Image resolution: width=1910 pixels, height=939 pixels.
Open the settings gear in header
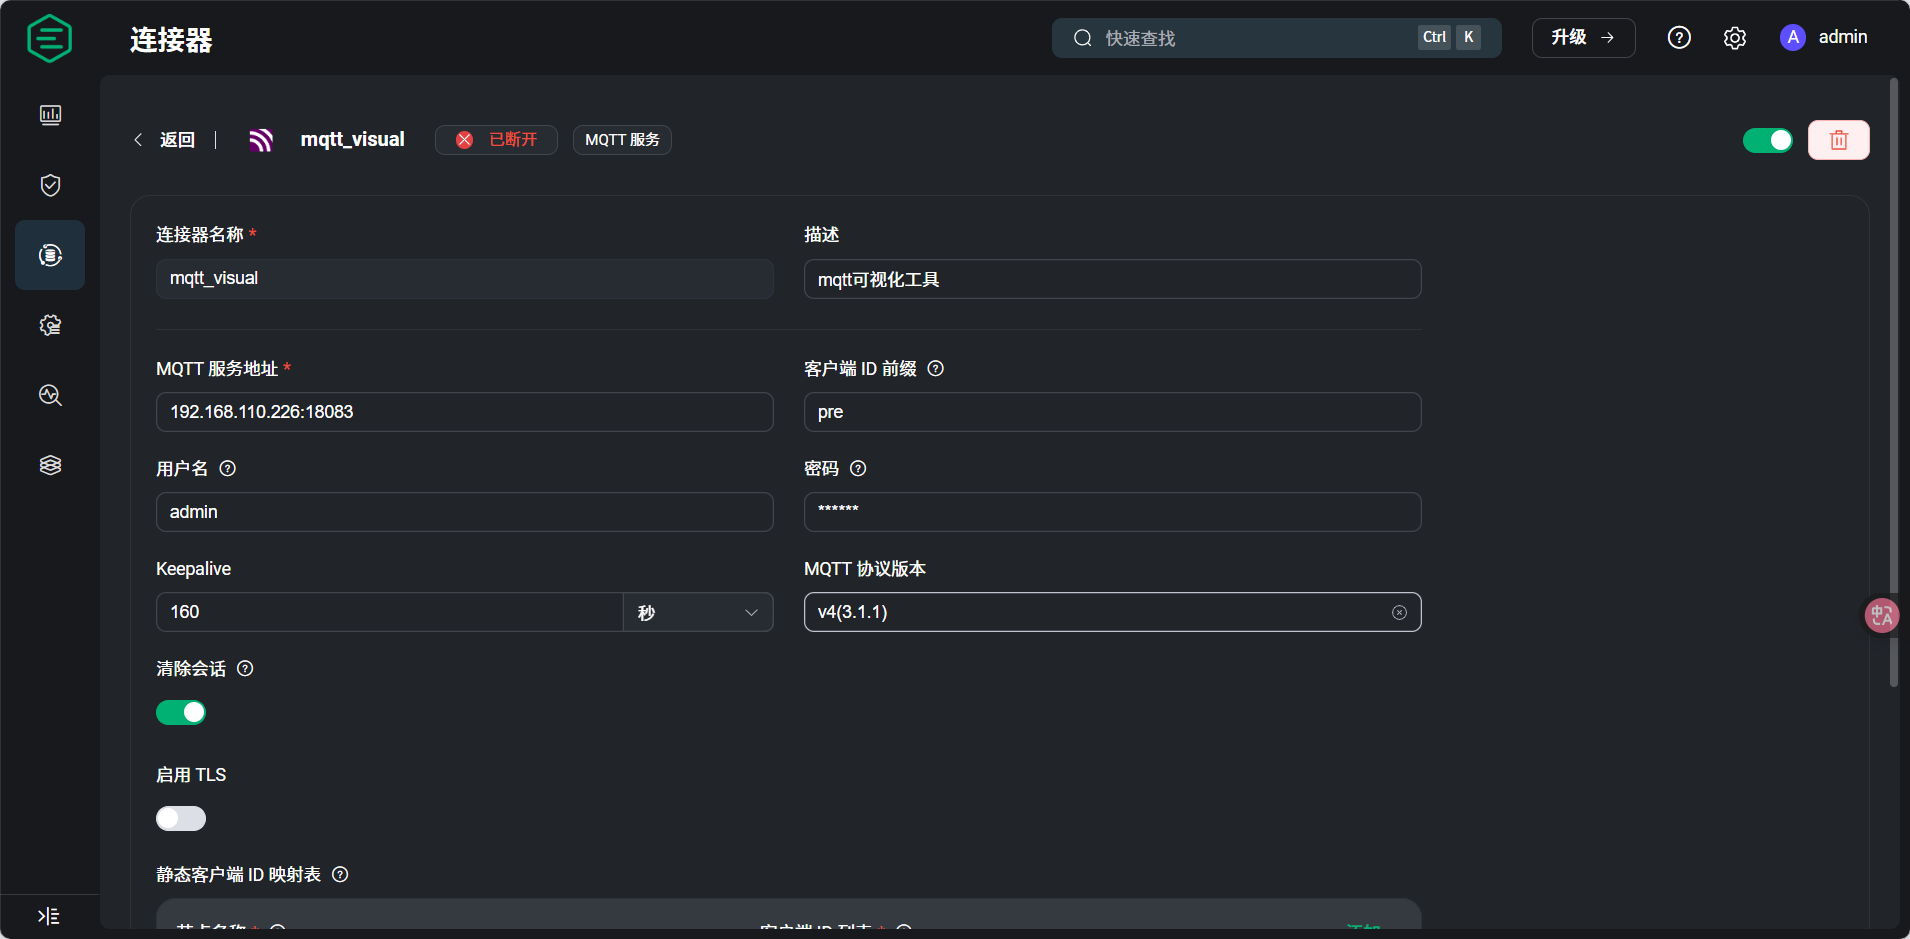tap(1735, 38)
